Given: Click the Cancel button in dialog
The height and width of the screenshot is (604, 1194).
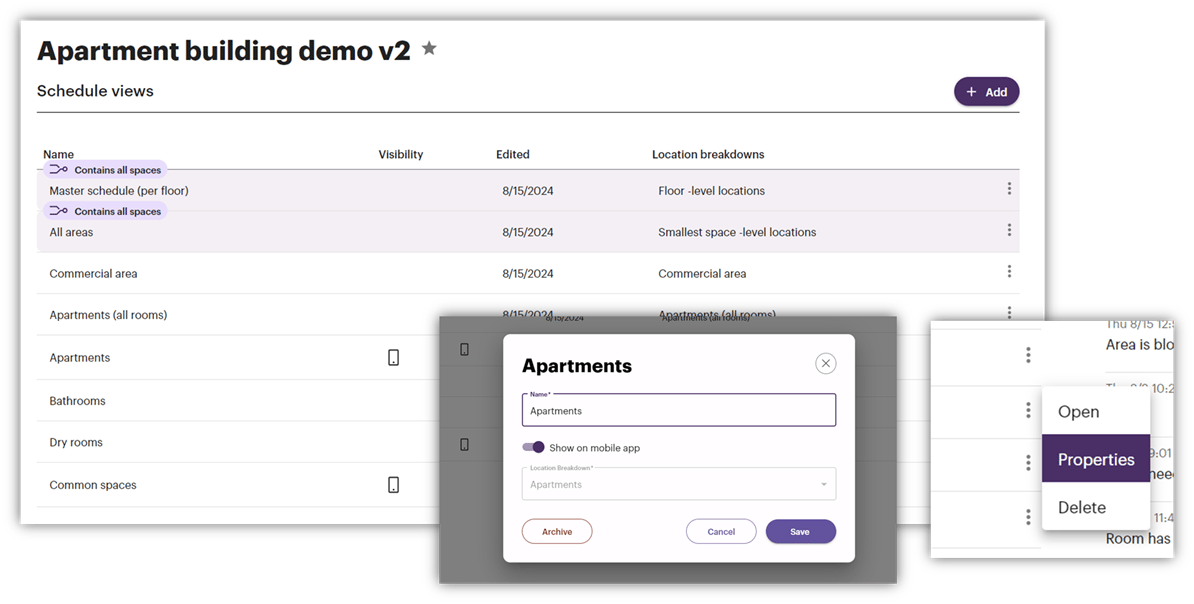Looking at the screenshot, I should click(721, 532).
